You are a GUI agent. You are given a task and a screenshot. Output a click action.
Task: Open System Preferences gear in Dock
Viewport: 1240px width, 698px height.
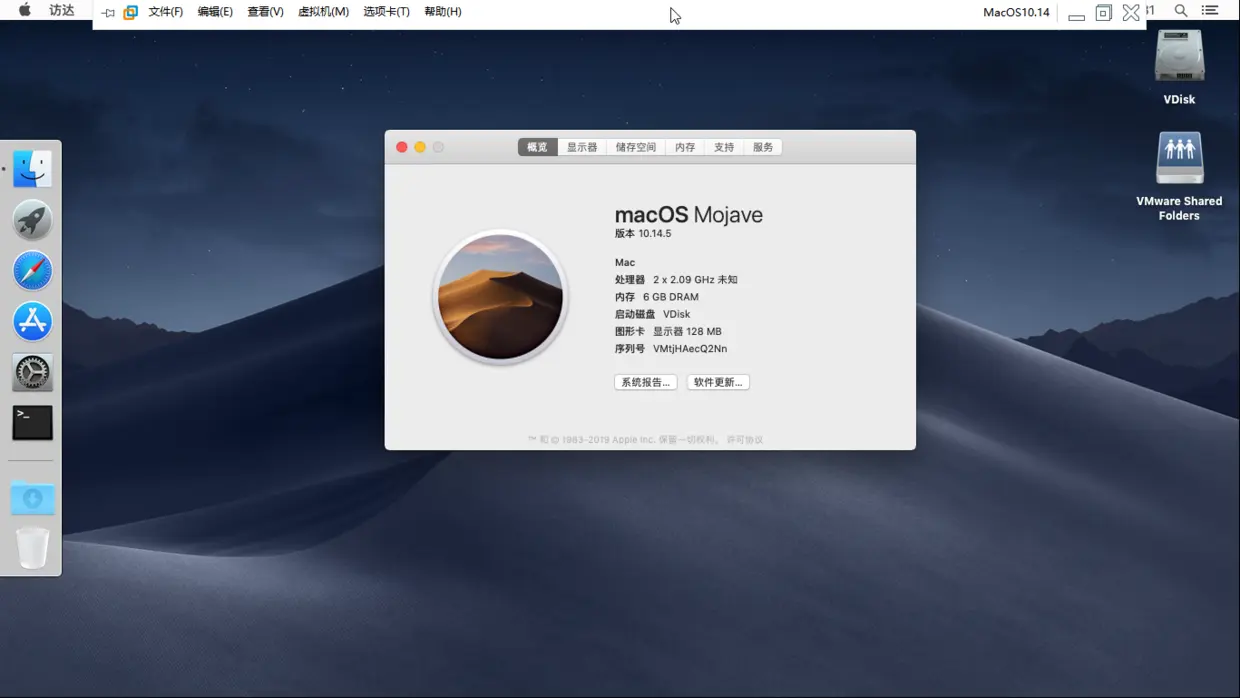[32, 372]
